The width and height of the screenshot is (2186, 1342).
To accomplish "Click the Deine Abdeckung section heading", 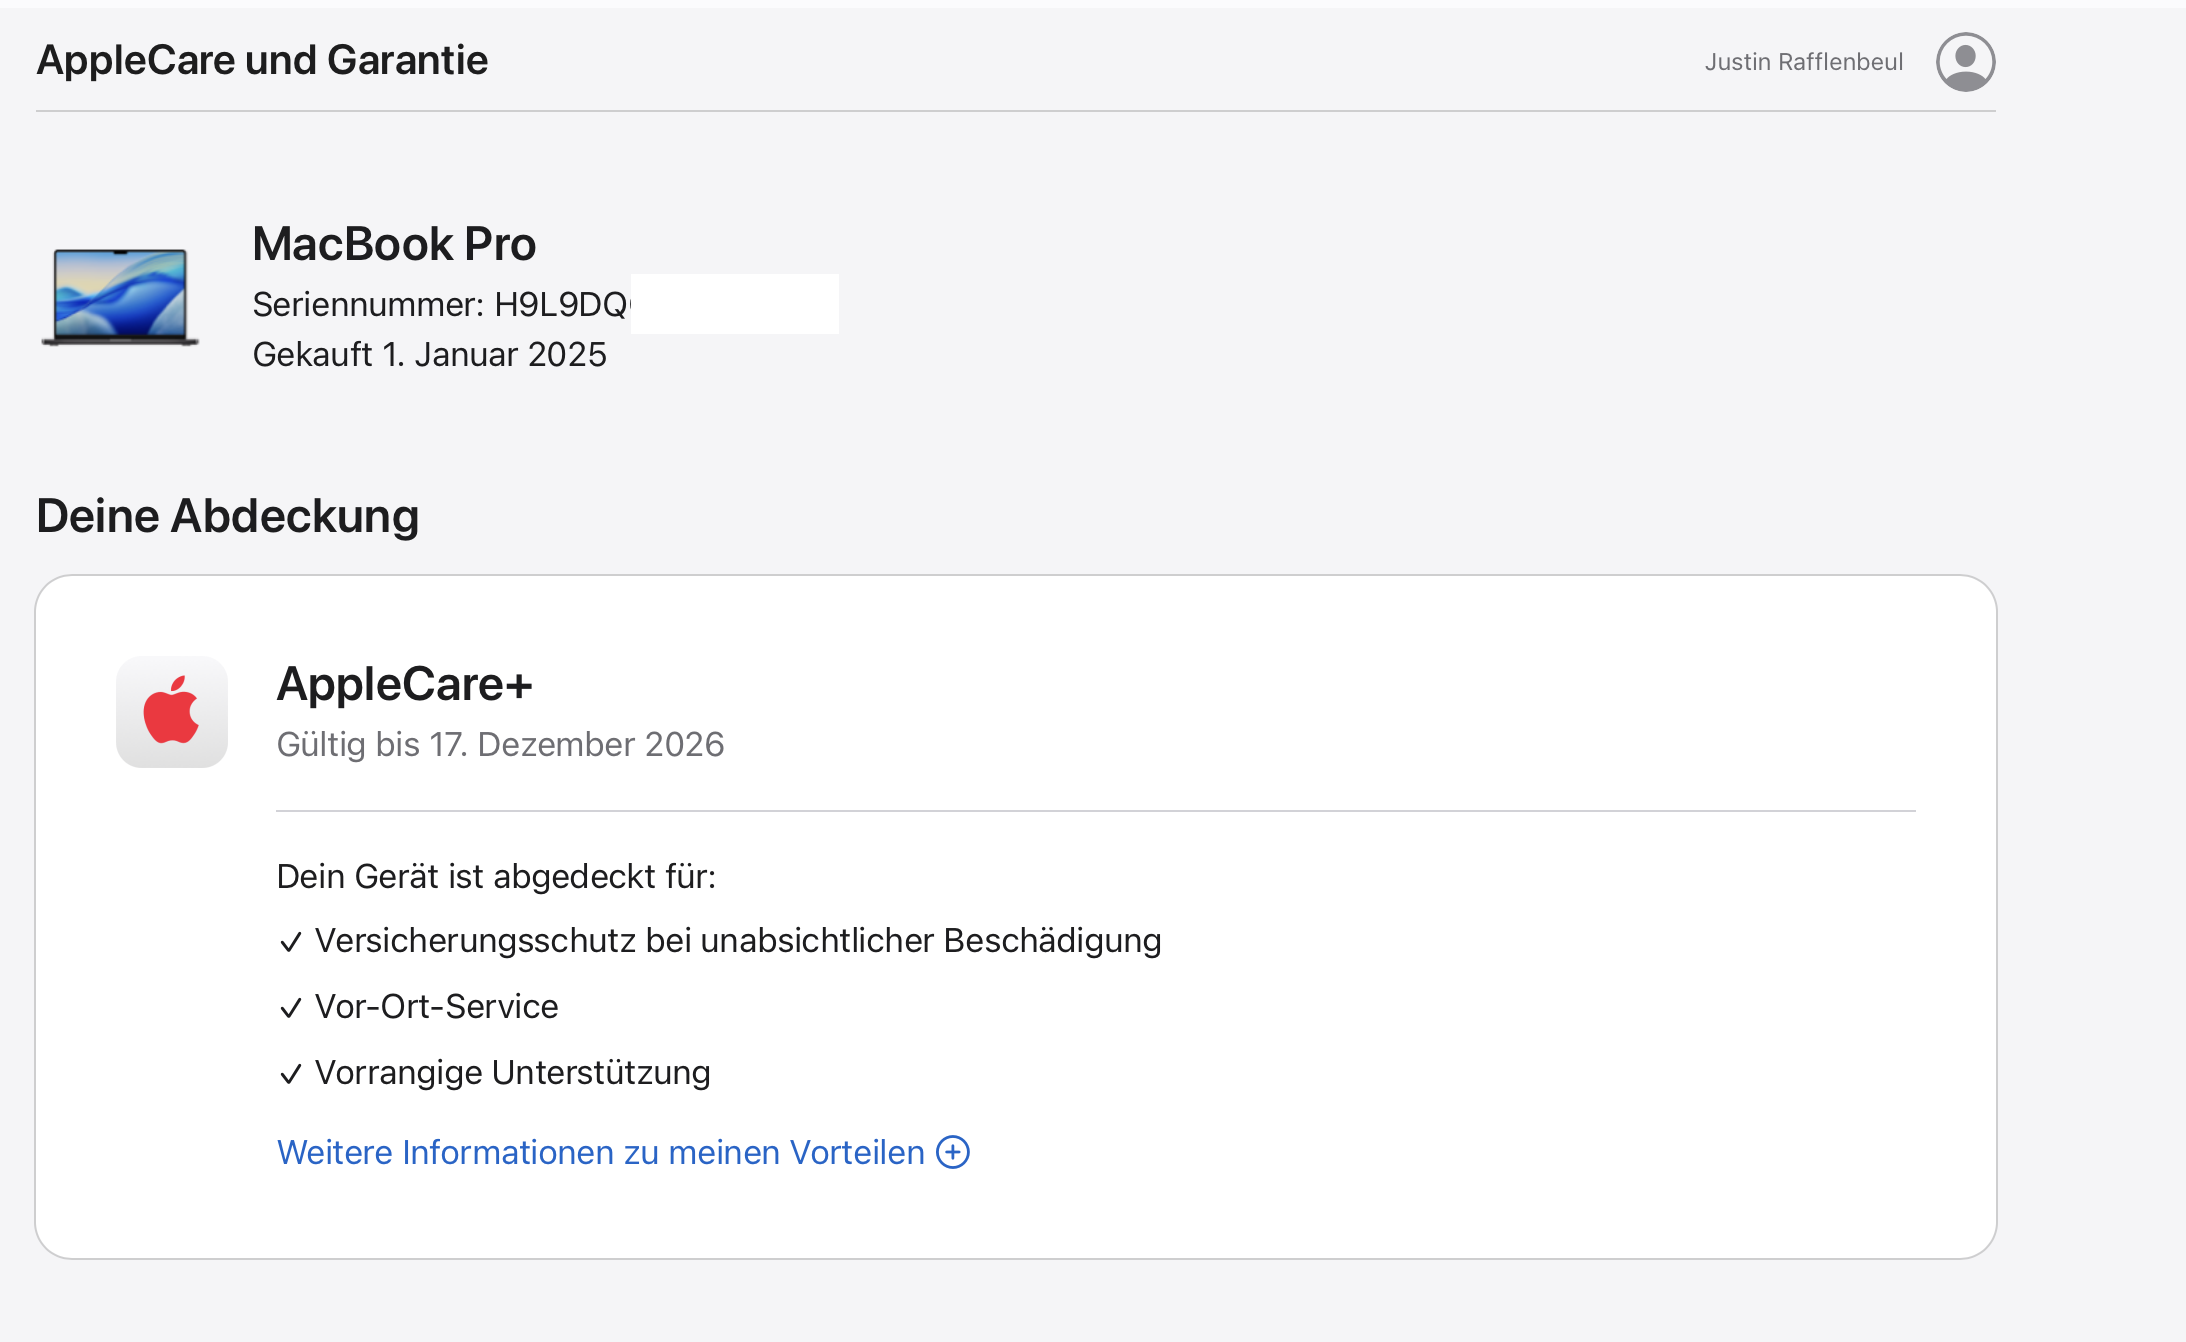I will [x=227, y=516].
